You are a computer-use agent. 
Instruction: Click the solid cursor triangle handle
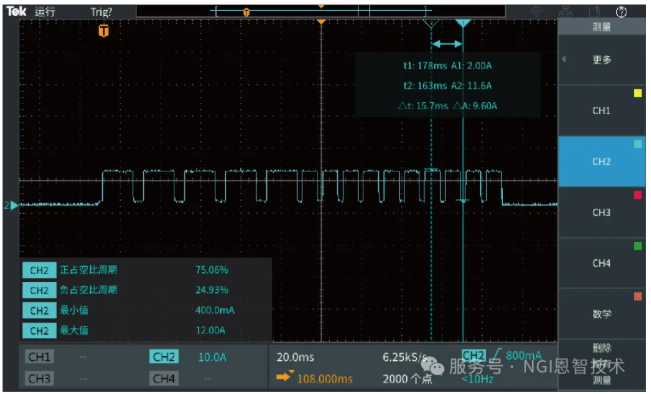tap(463, 23)
